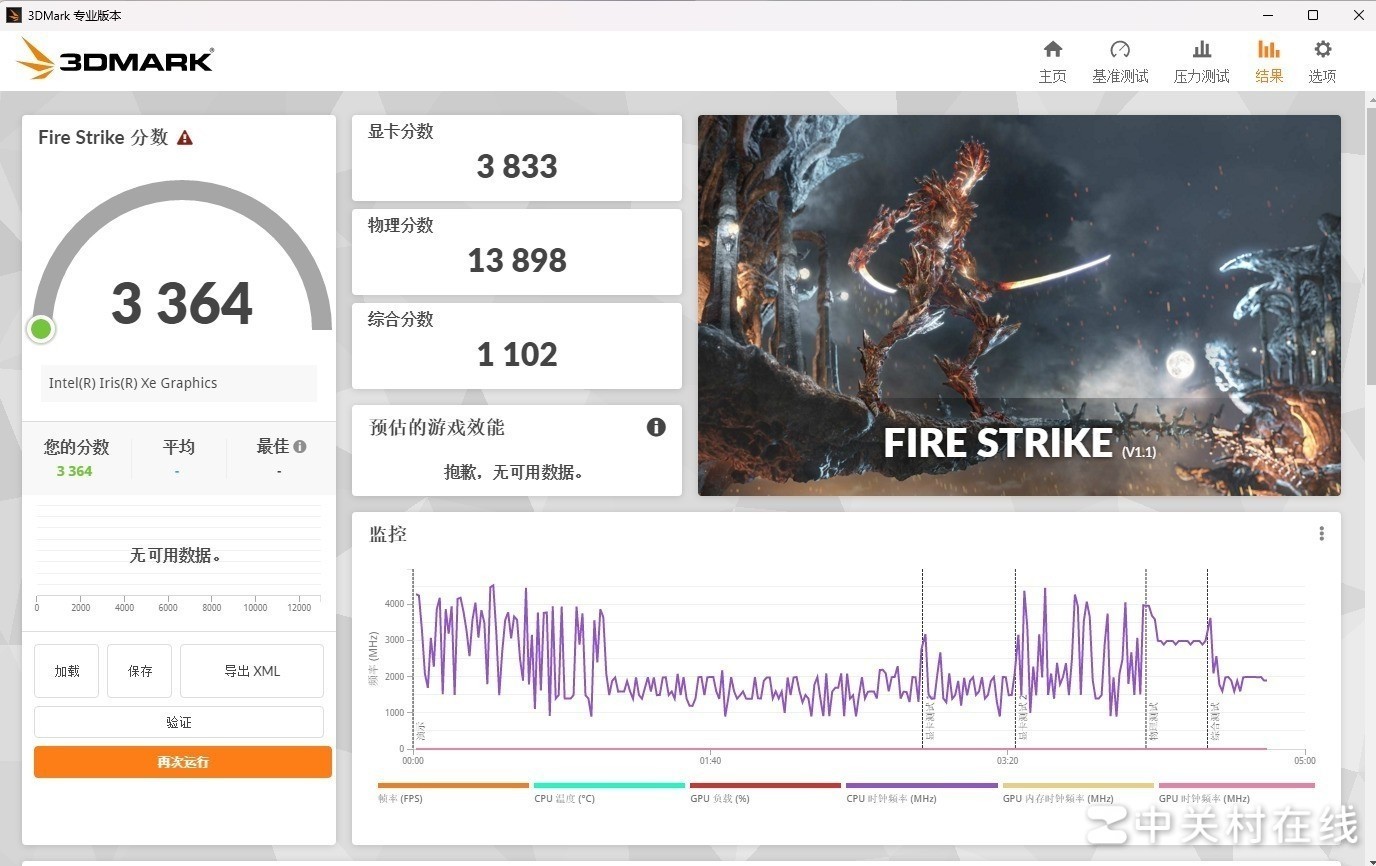Click info icon in estimated game performance
This screenshot has height=866, width=1376.
click(x=656, y=427)
